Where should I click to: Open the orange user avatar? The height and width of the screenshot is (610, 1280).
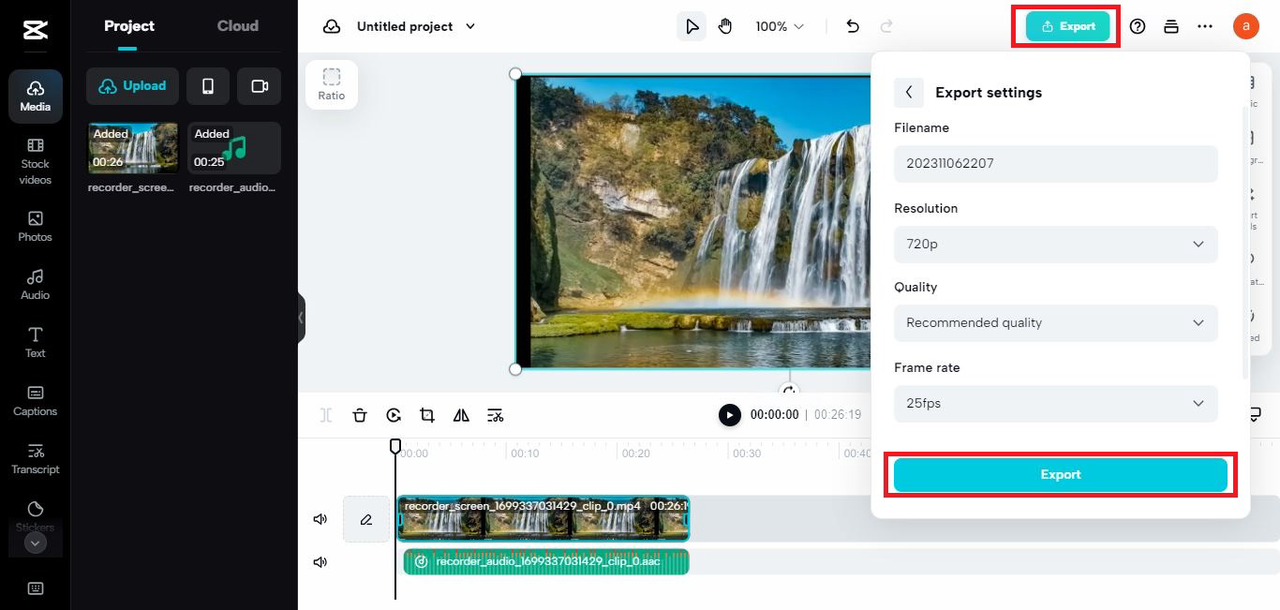[x=1245, y=27]
